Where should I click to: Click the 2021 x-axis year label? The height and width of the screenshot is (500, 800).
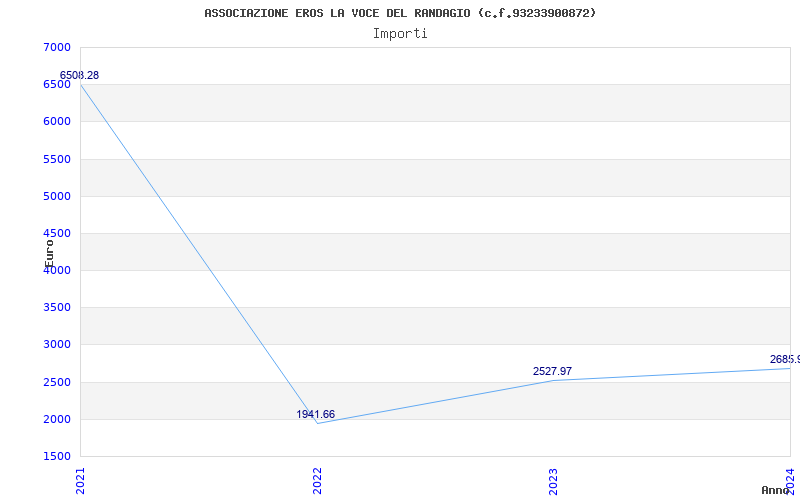point(80,481)
